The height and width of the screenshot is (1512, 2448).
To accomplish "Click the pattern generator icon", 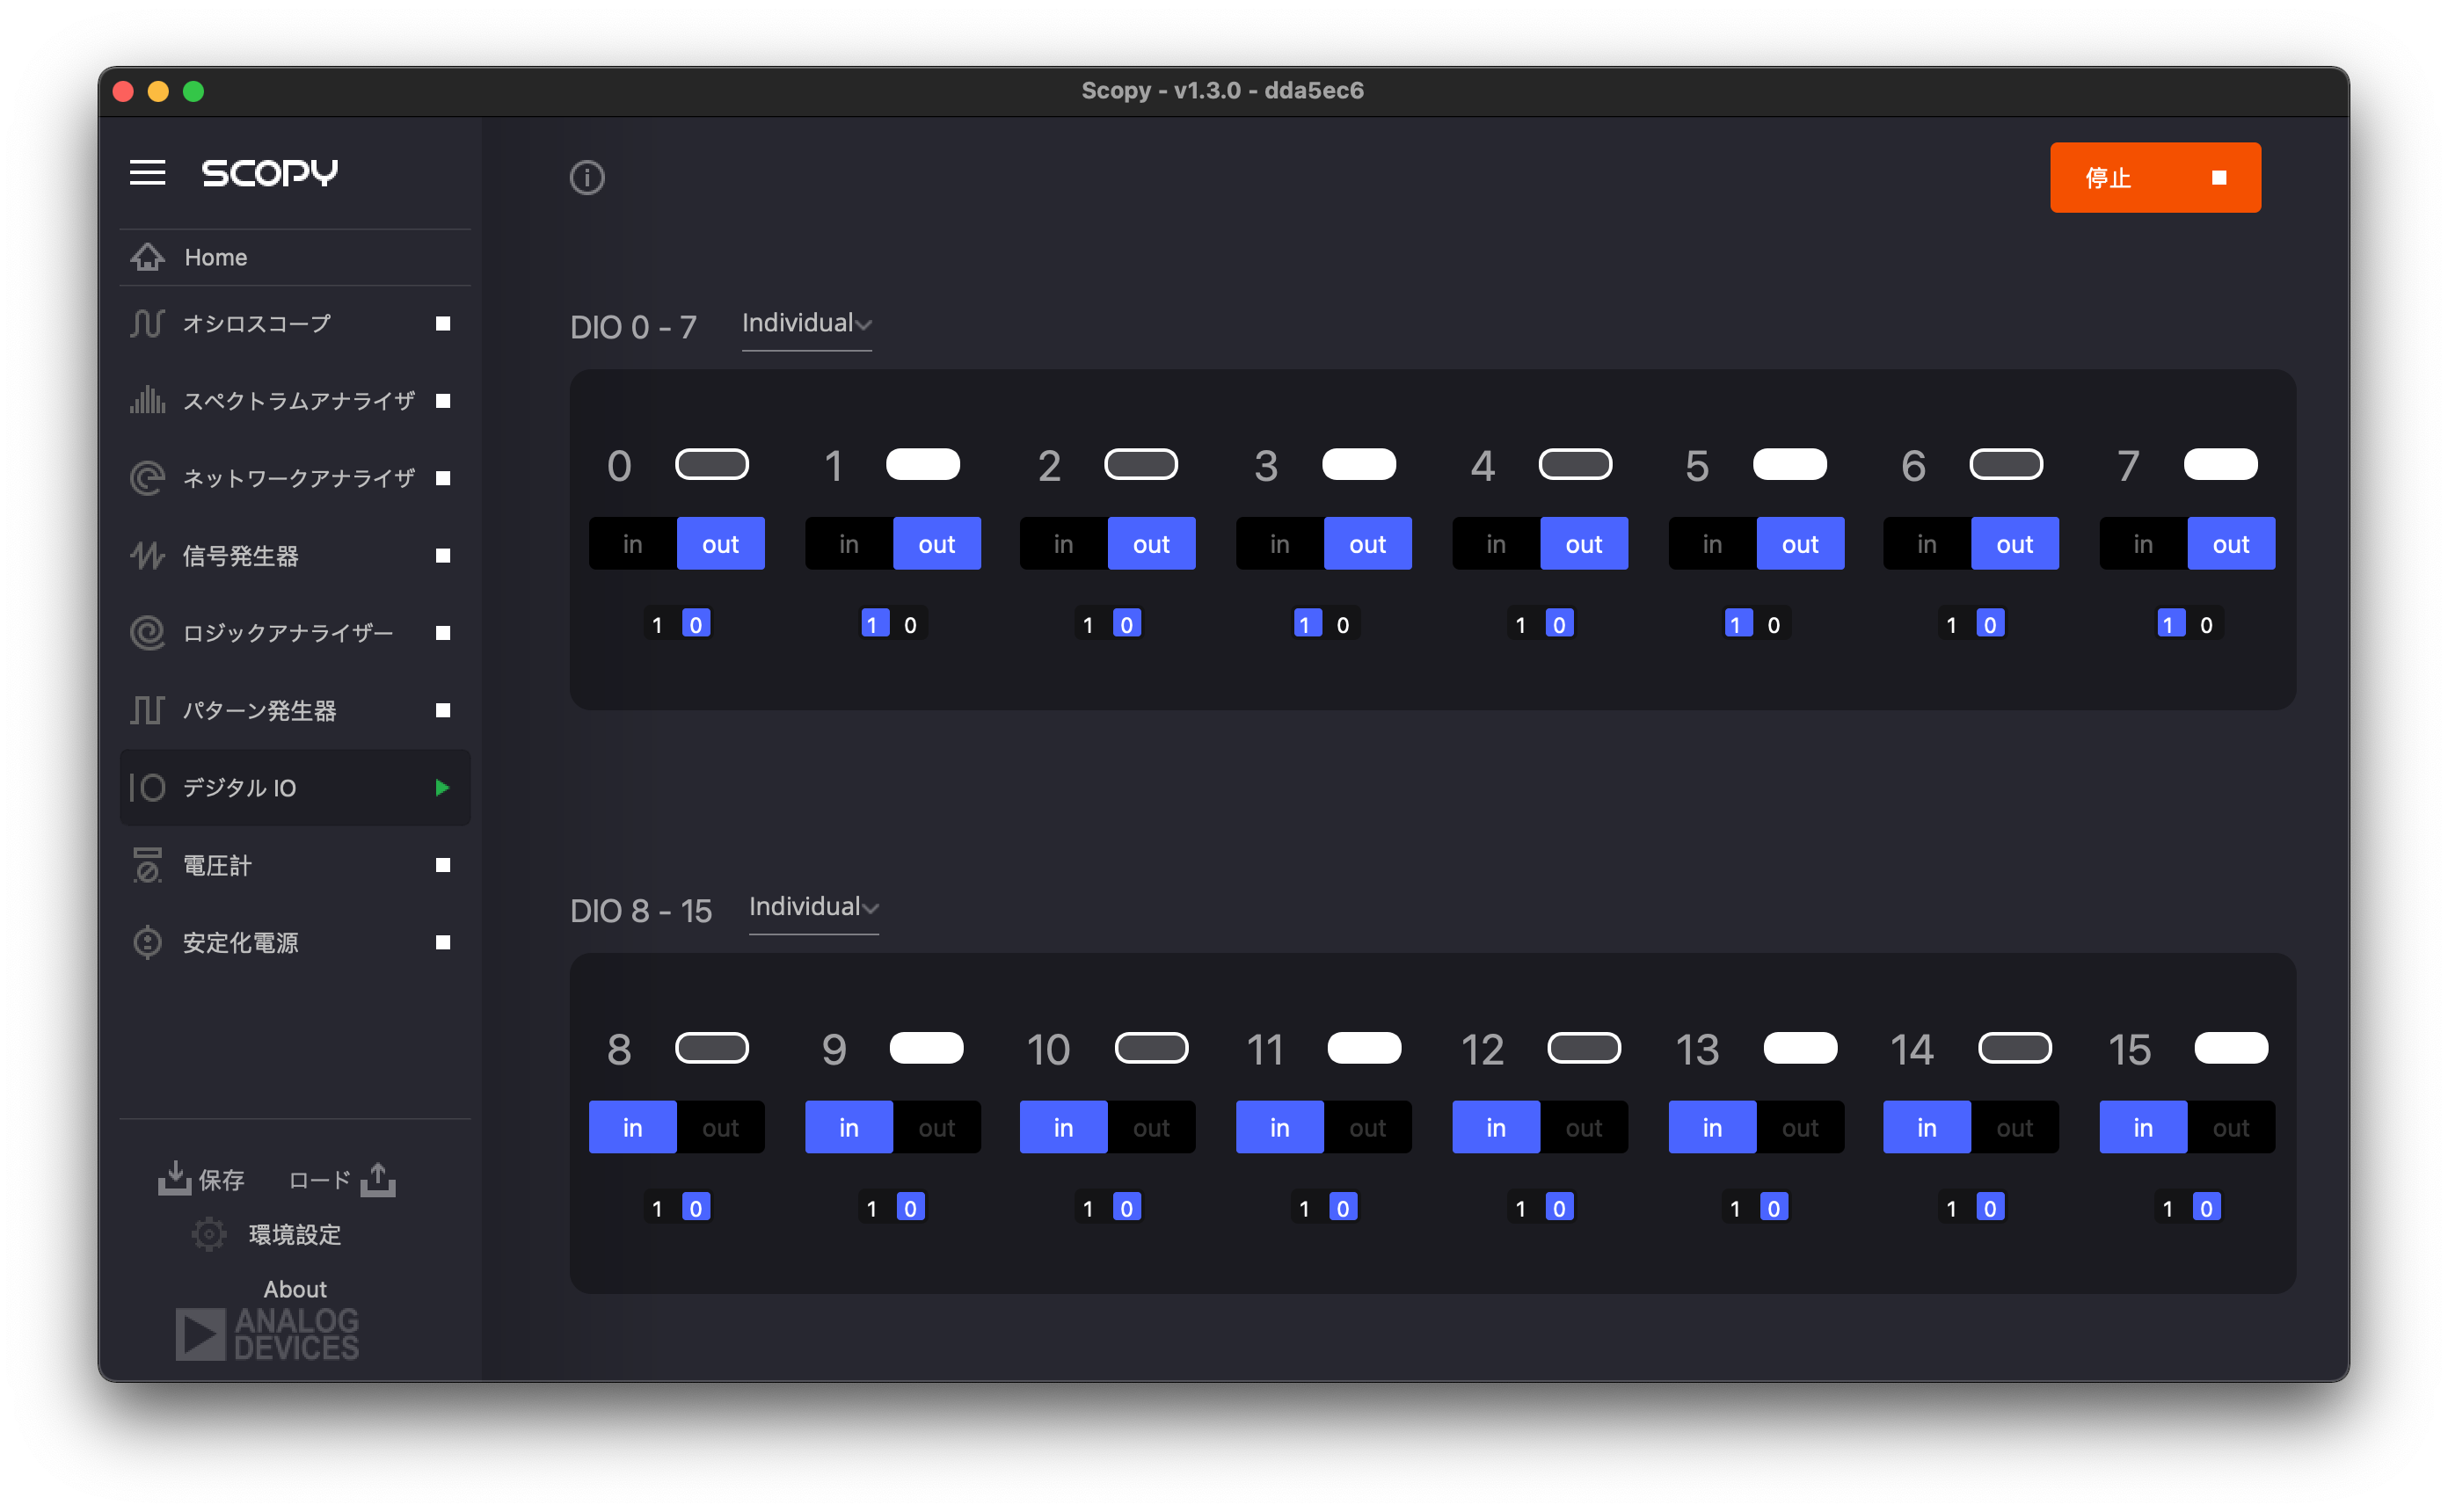I will tap(147, 710).
